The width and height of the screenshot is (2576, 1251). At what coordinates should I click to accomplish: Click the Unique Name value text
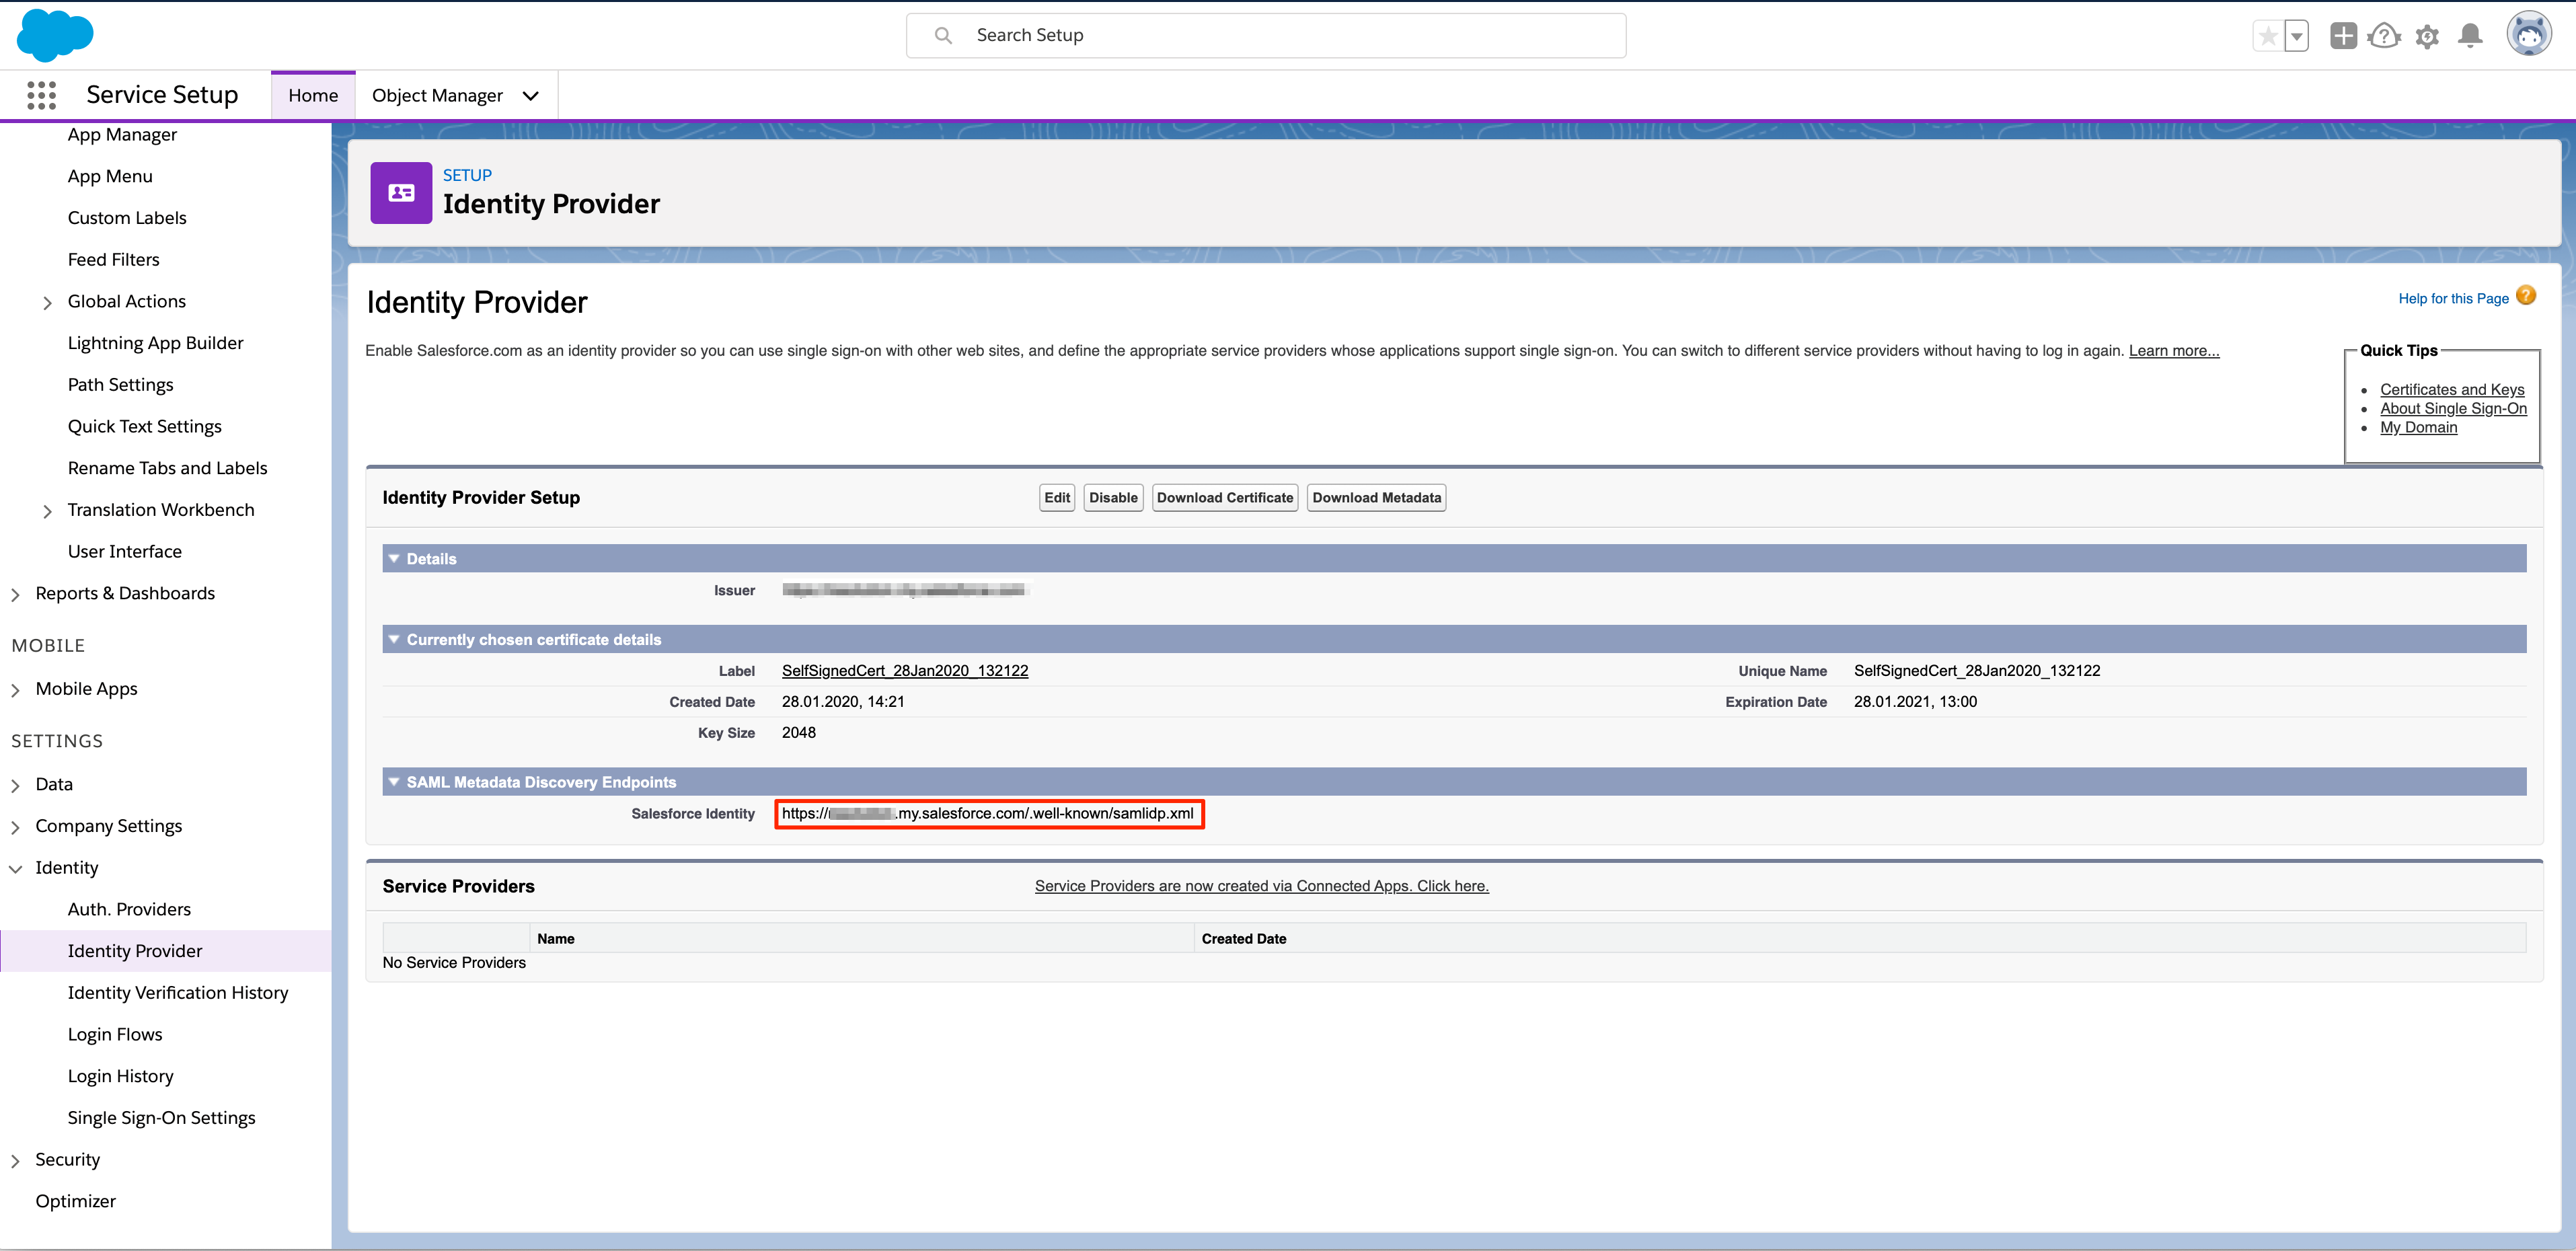pyautogui.click(x=1977, y=670)
